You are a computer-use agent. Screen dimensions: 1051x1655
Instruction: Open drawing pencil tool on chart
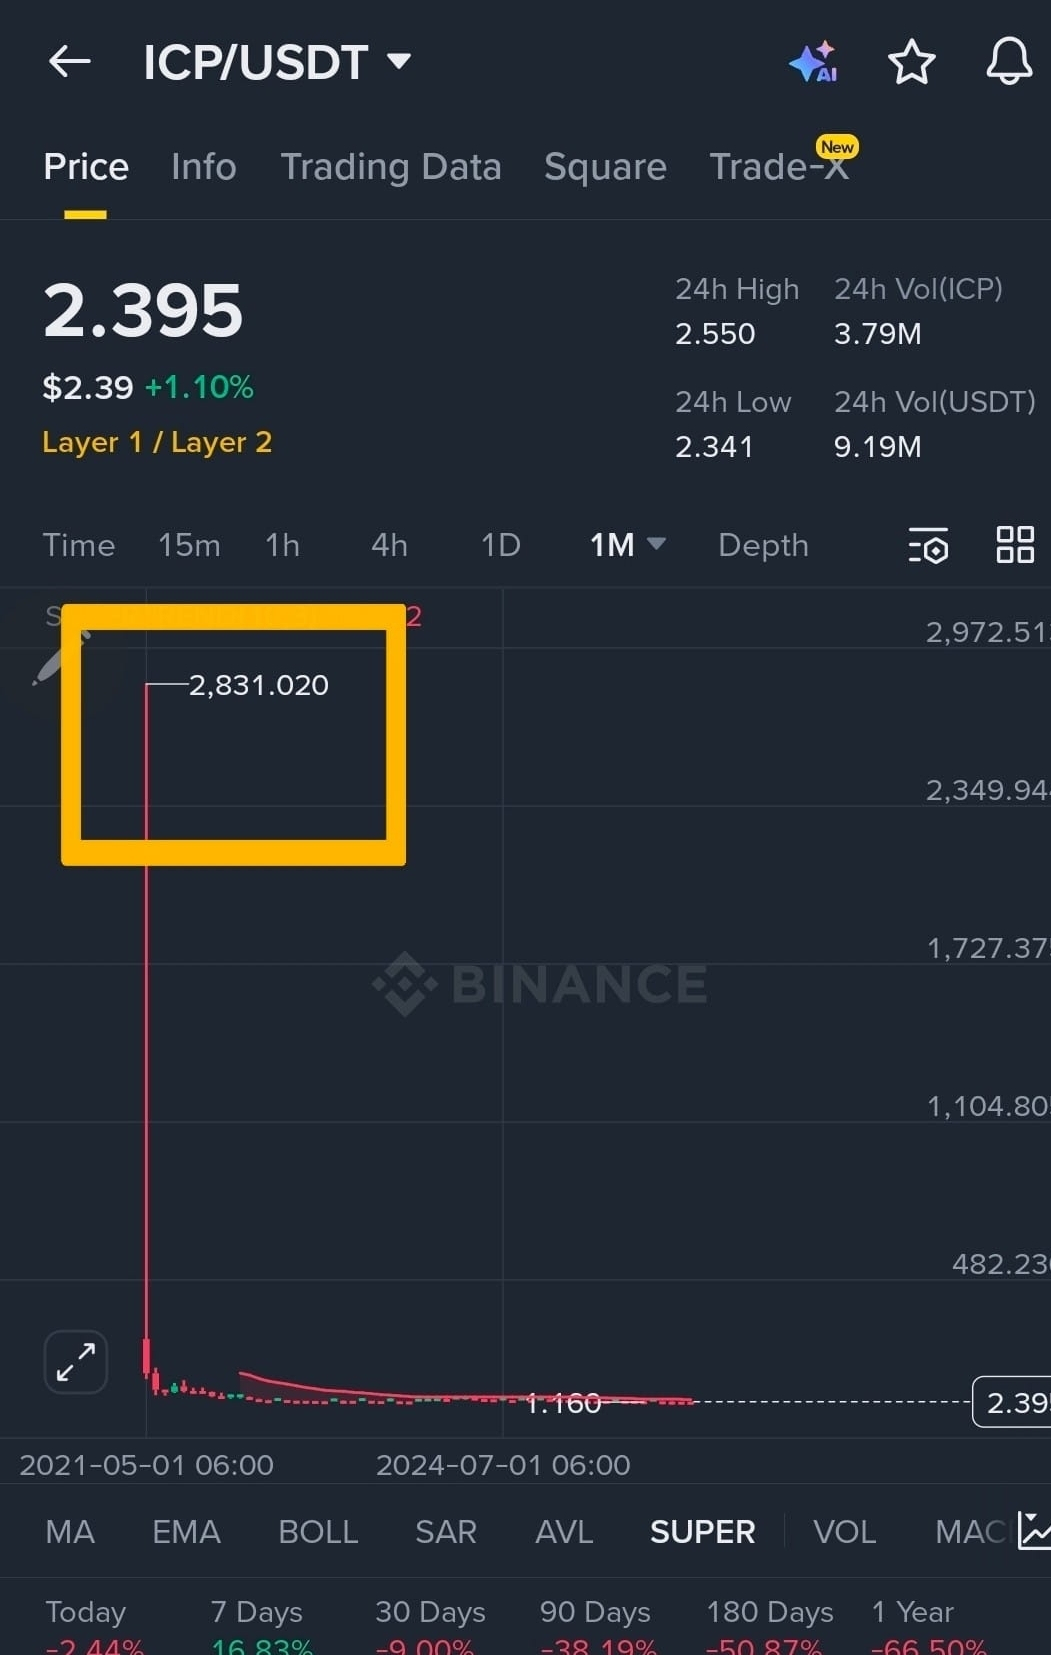pyautogui.click(x=52, y=664)
